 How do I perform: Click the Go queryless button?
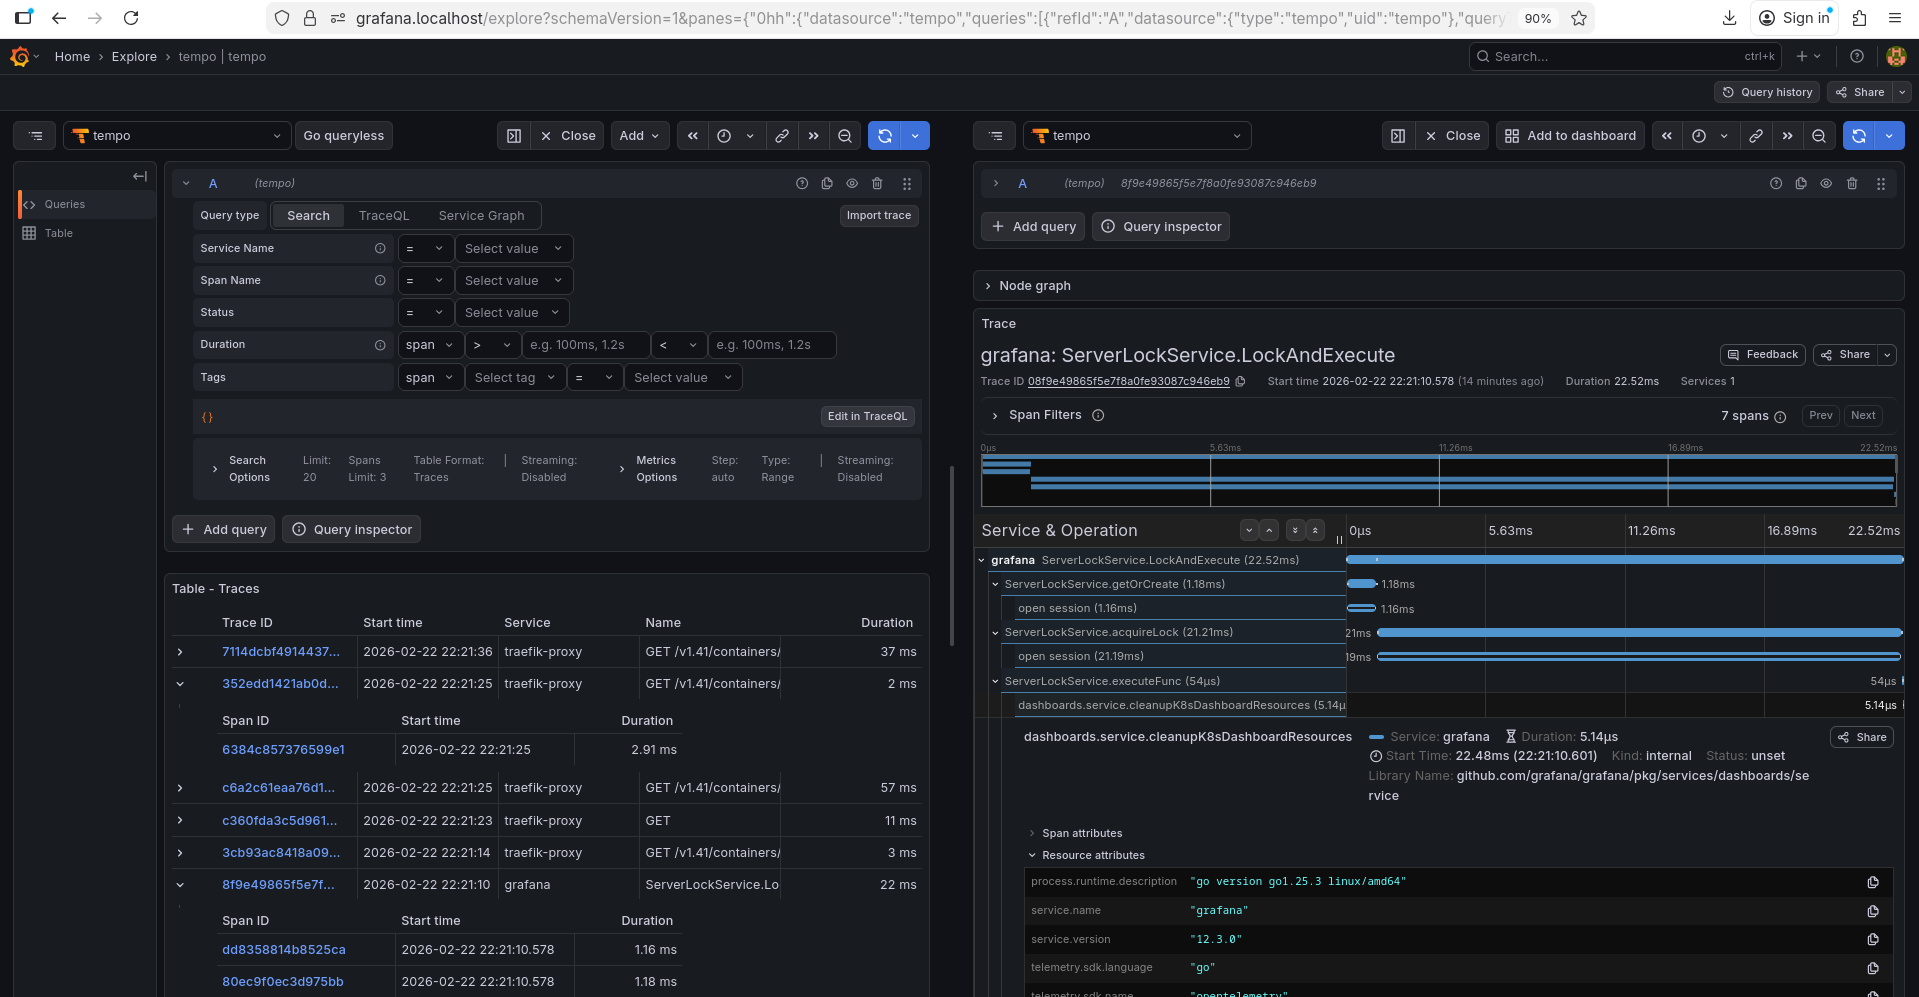(344, 136)
